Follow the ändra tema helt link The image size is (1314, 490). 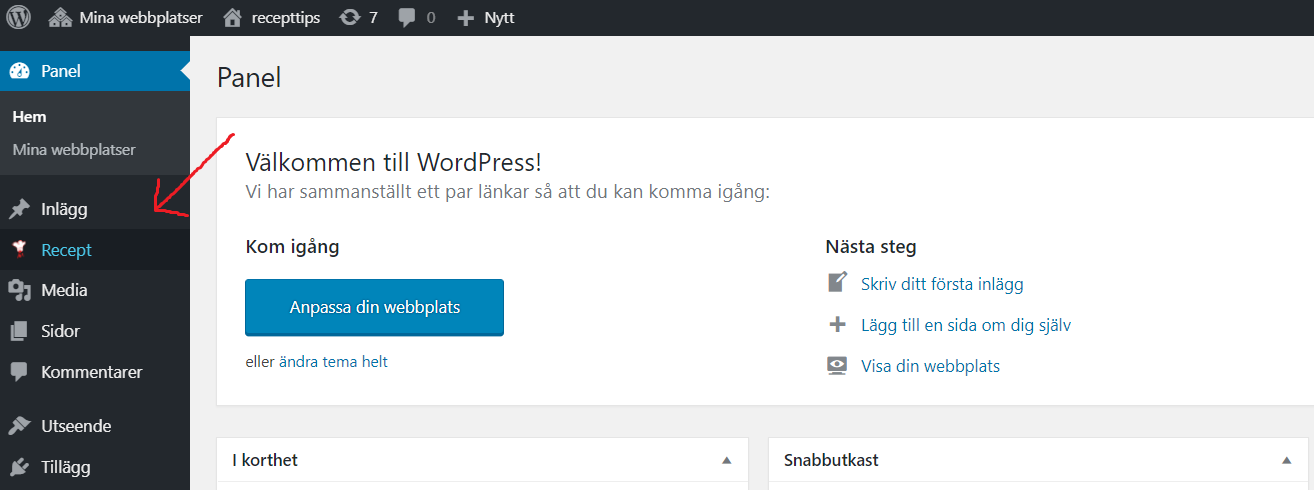[333, 362]
